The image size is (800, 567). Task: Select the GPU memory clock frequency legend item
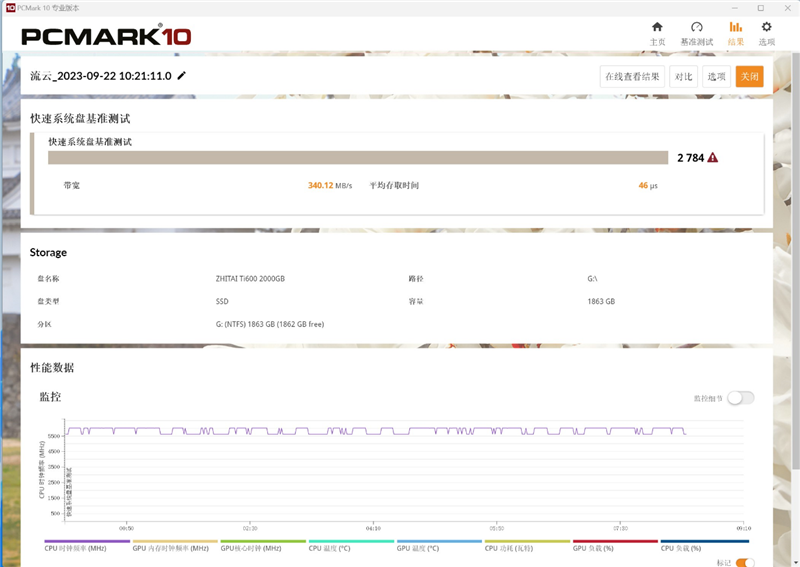point(175,546)
